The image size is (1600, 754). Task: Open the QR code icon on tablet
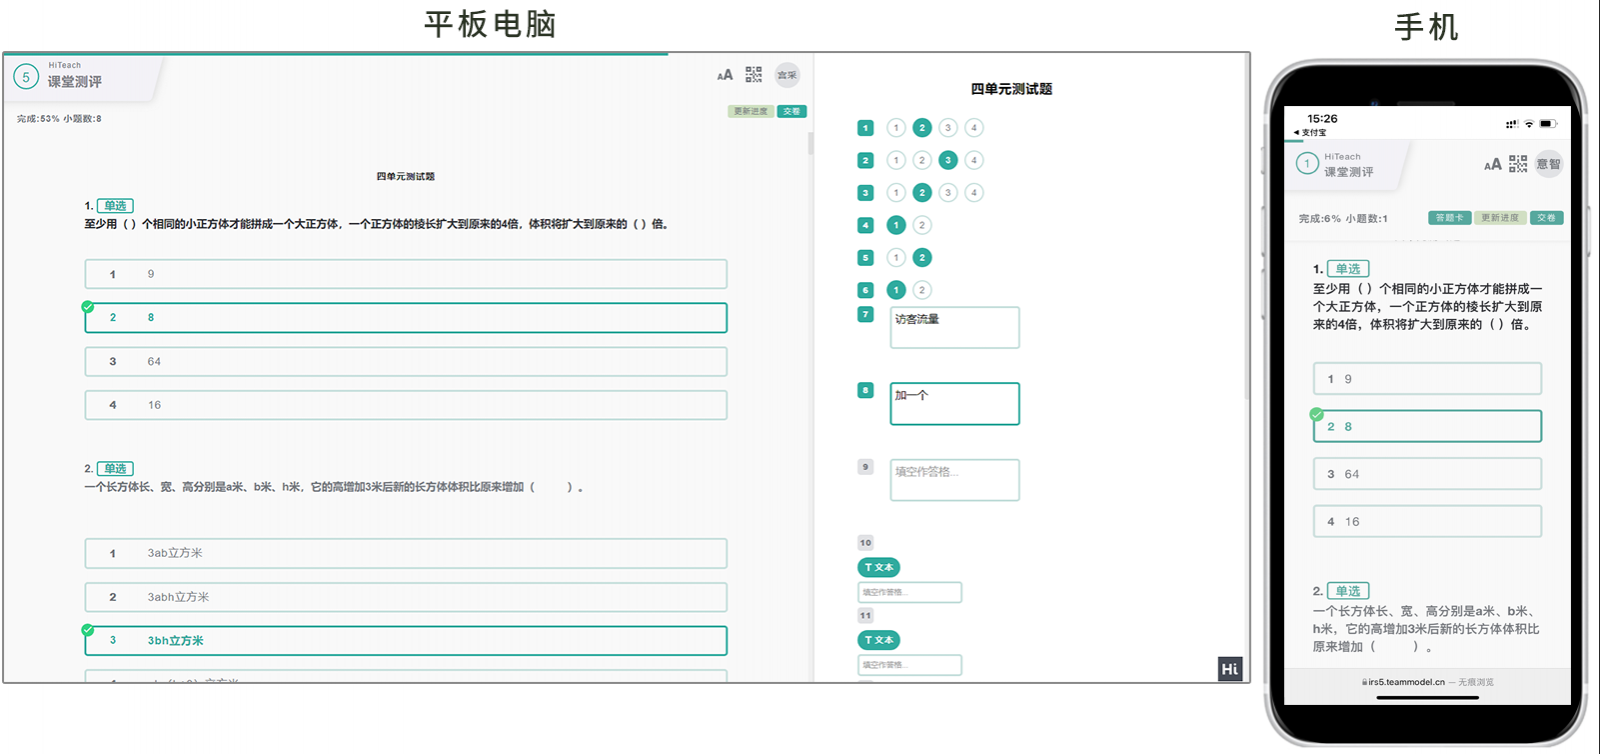[x=754, y=75]
